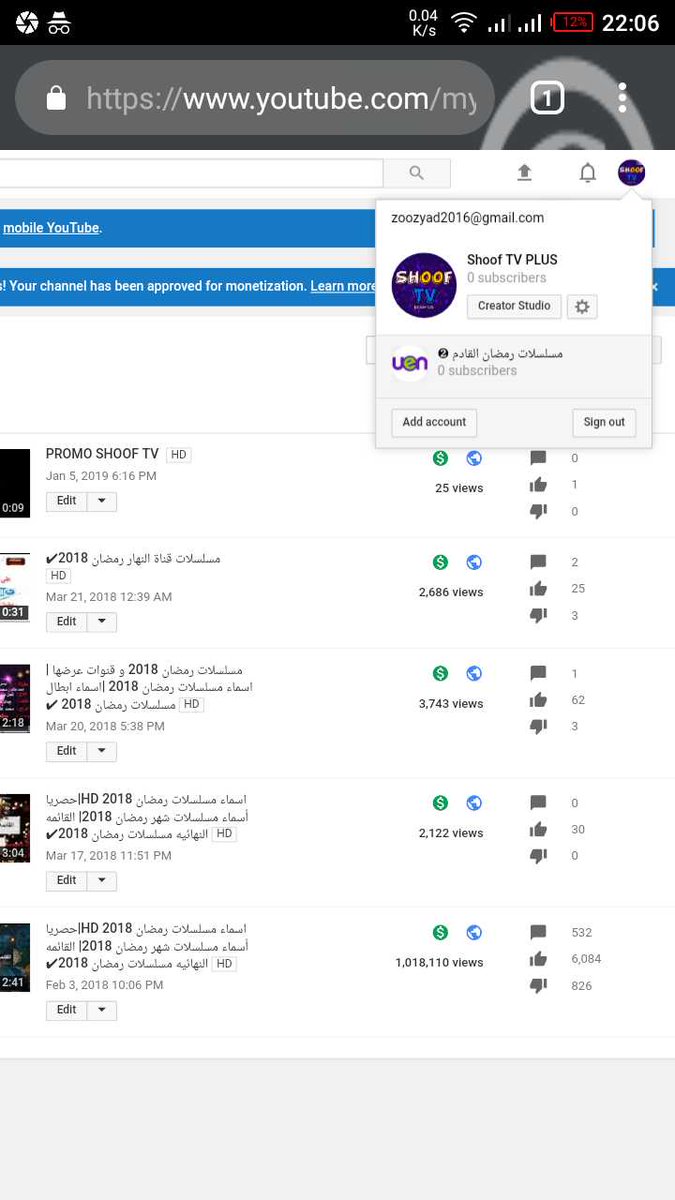675x1200 pixels.
Task: Click dollar icon on the 2,122 views video
Action: coord(440,803)
